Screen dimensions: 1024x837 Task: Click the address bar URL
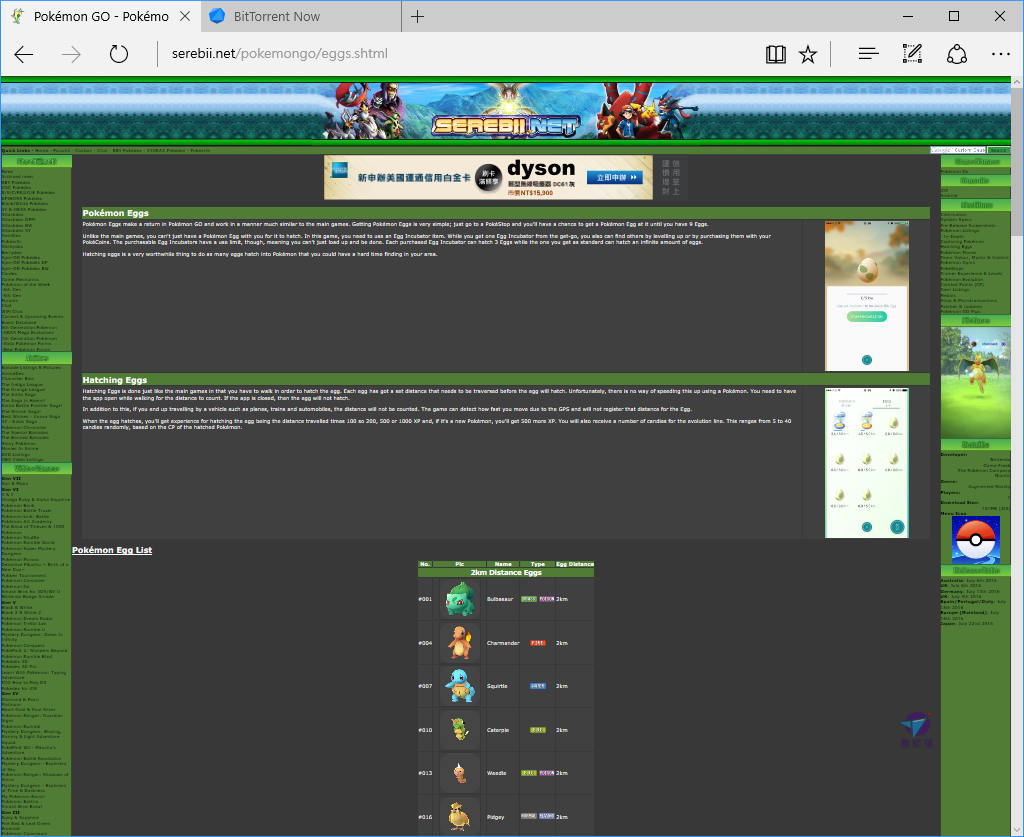coord(280,54)
